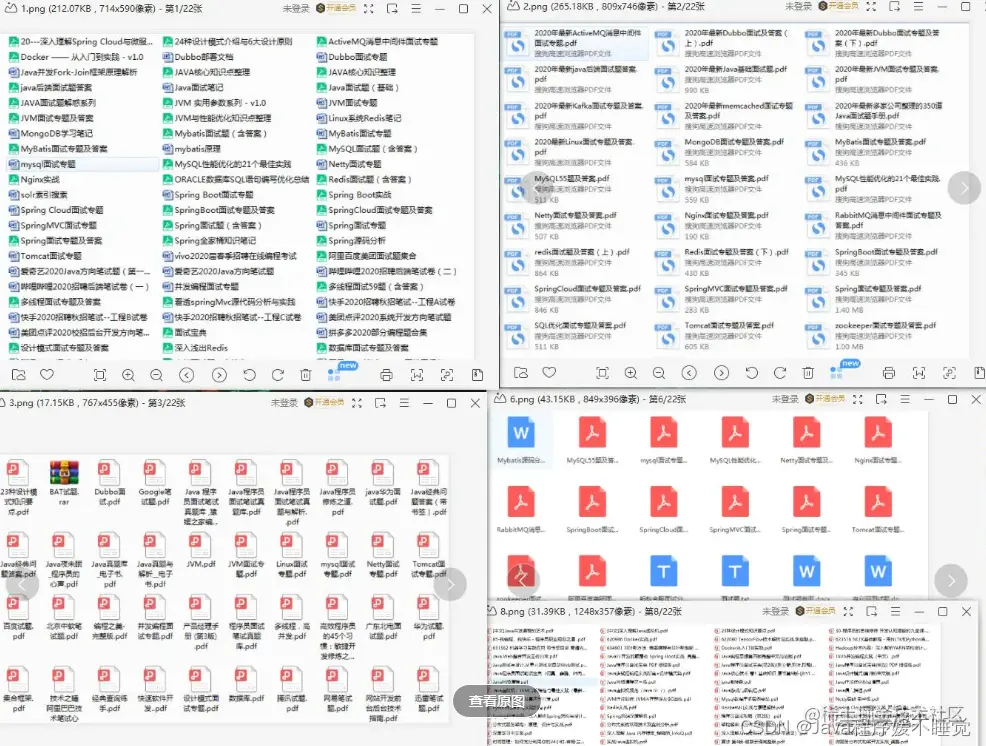Click 未登录 in the 1.png window
The width and height of the screenshot is (986, 746).
(x=296, y=9)
